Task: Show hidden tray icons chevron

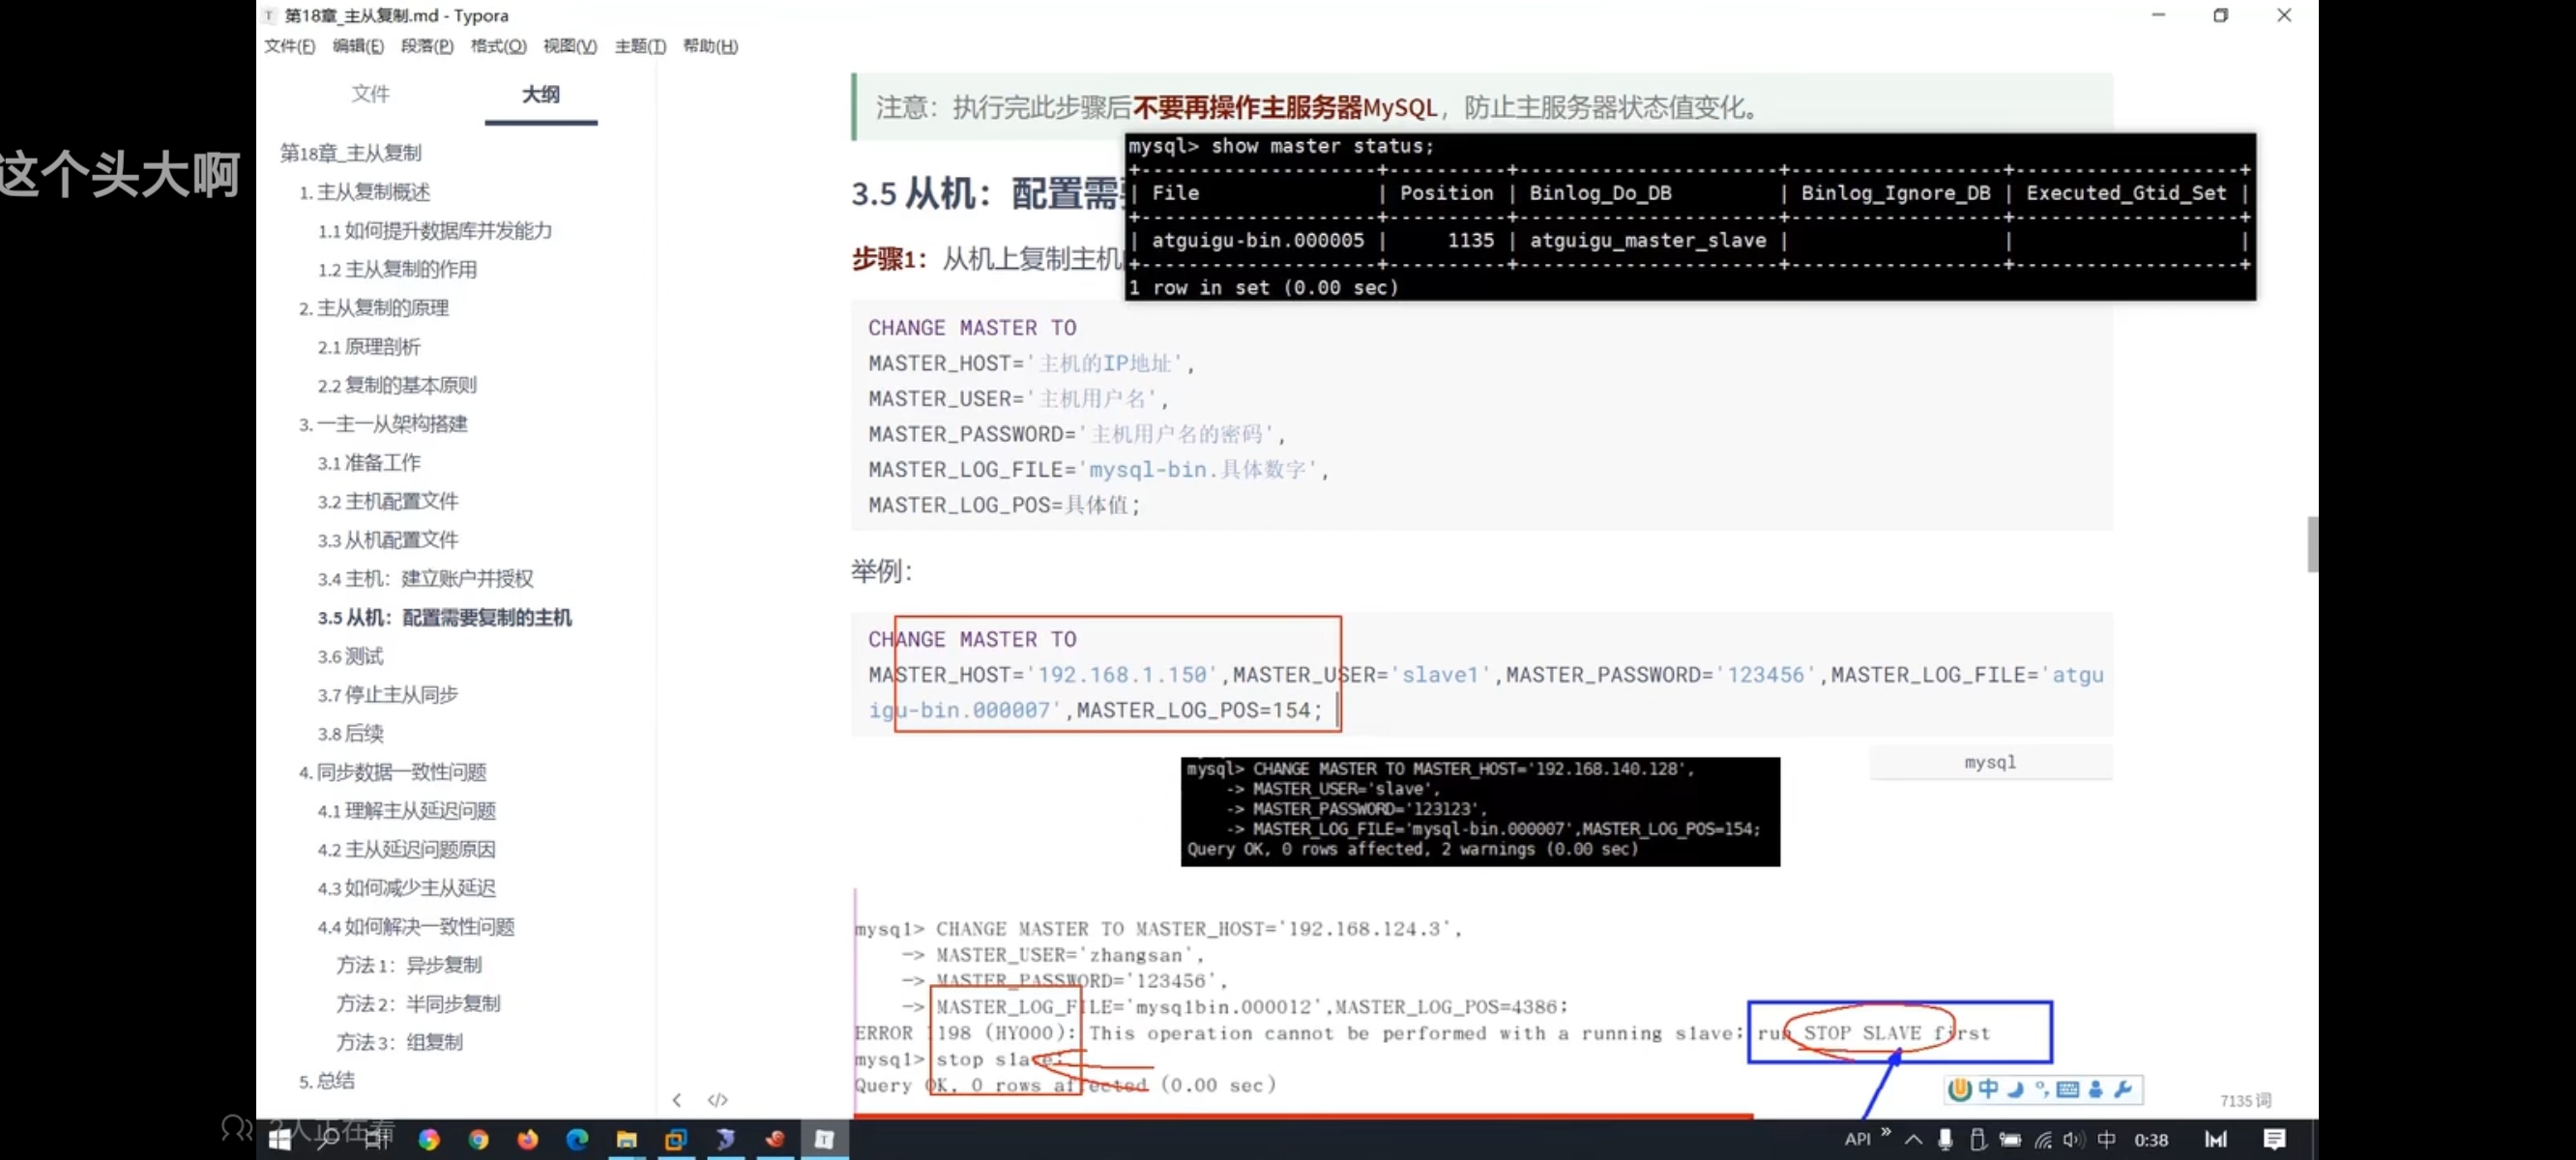Action: [1913, 1139]
